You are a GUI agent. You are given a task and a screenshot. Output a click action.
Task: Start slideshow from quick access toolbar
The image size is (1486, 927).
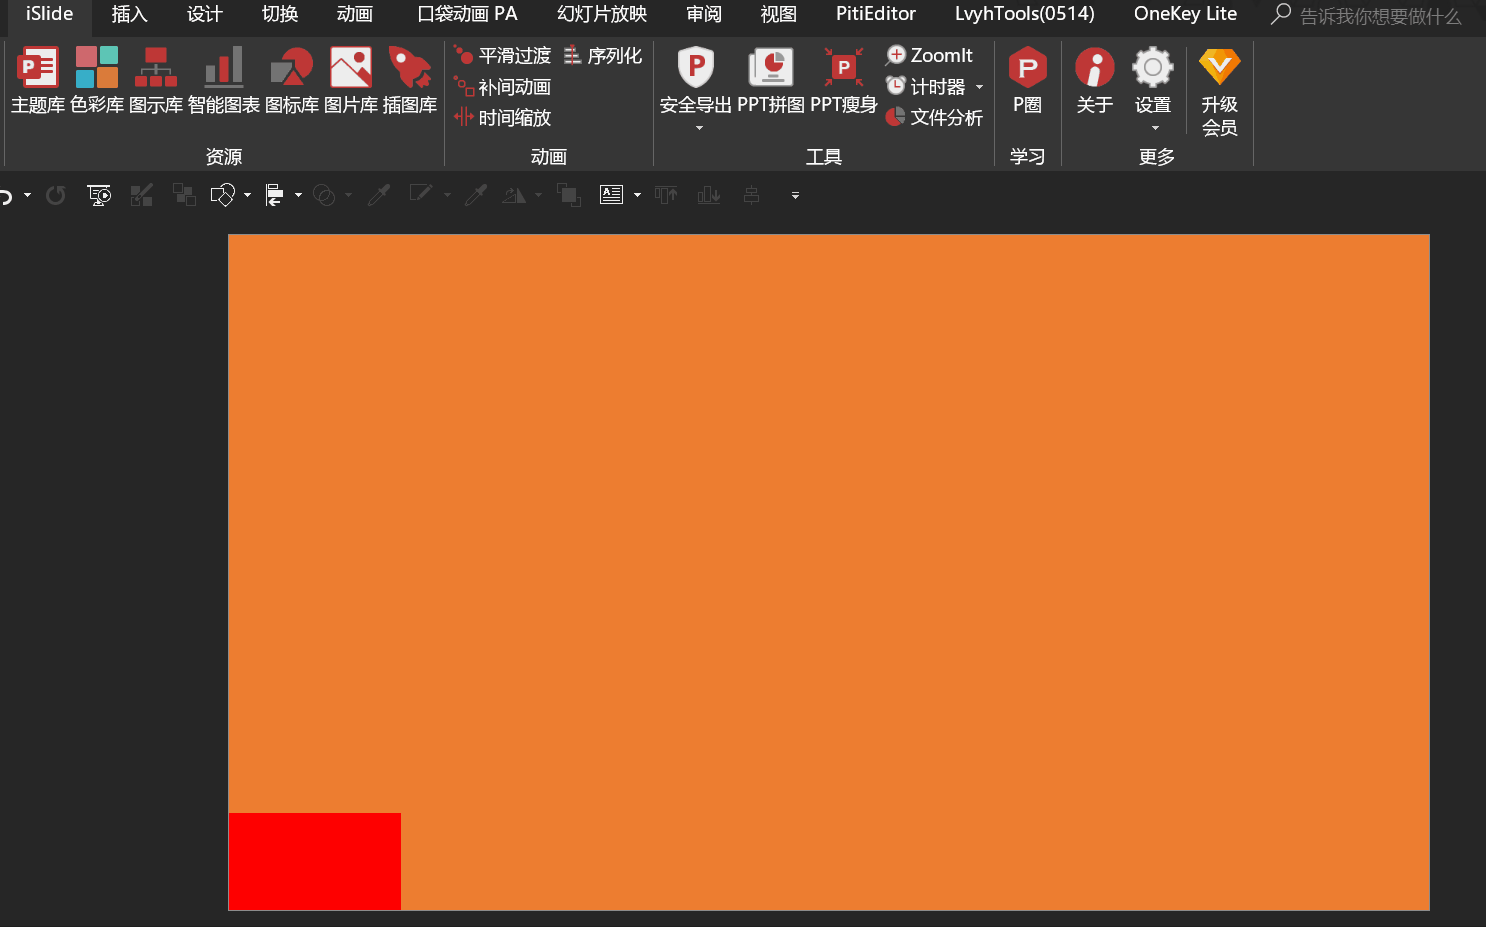click(99, 195)
